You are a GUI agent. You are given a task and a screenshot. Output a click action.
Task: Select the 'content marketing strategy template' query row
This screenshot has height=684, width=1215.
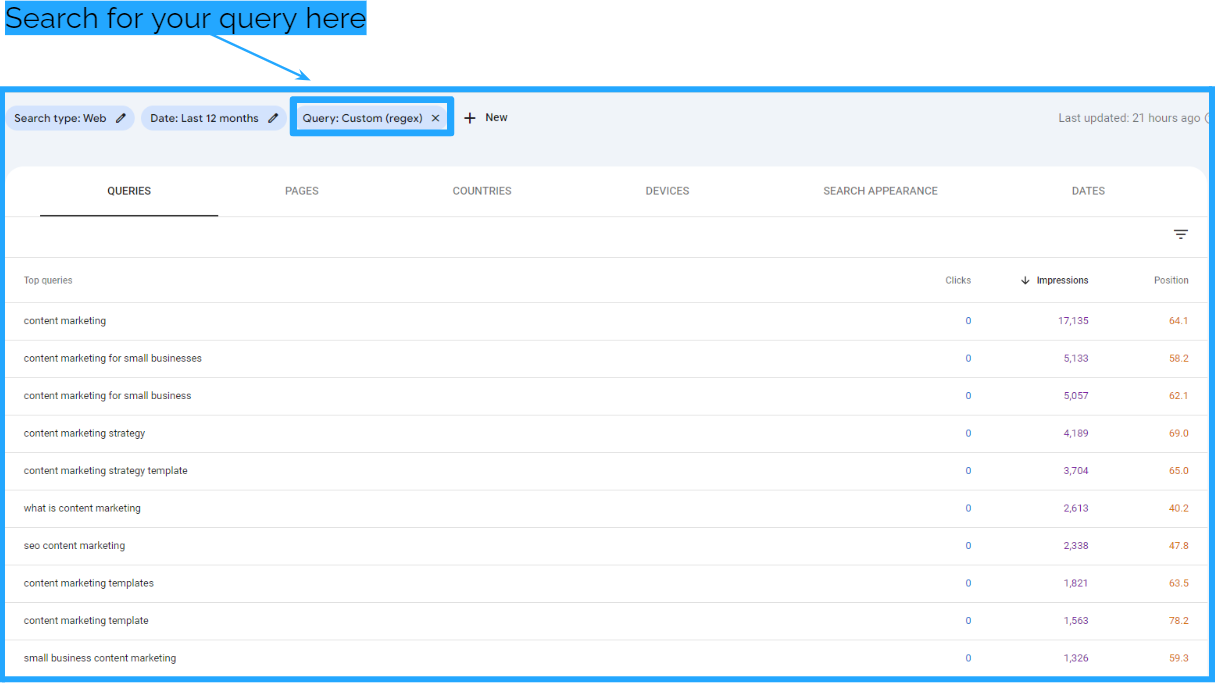coord(106,471)
